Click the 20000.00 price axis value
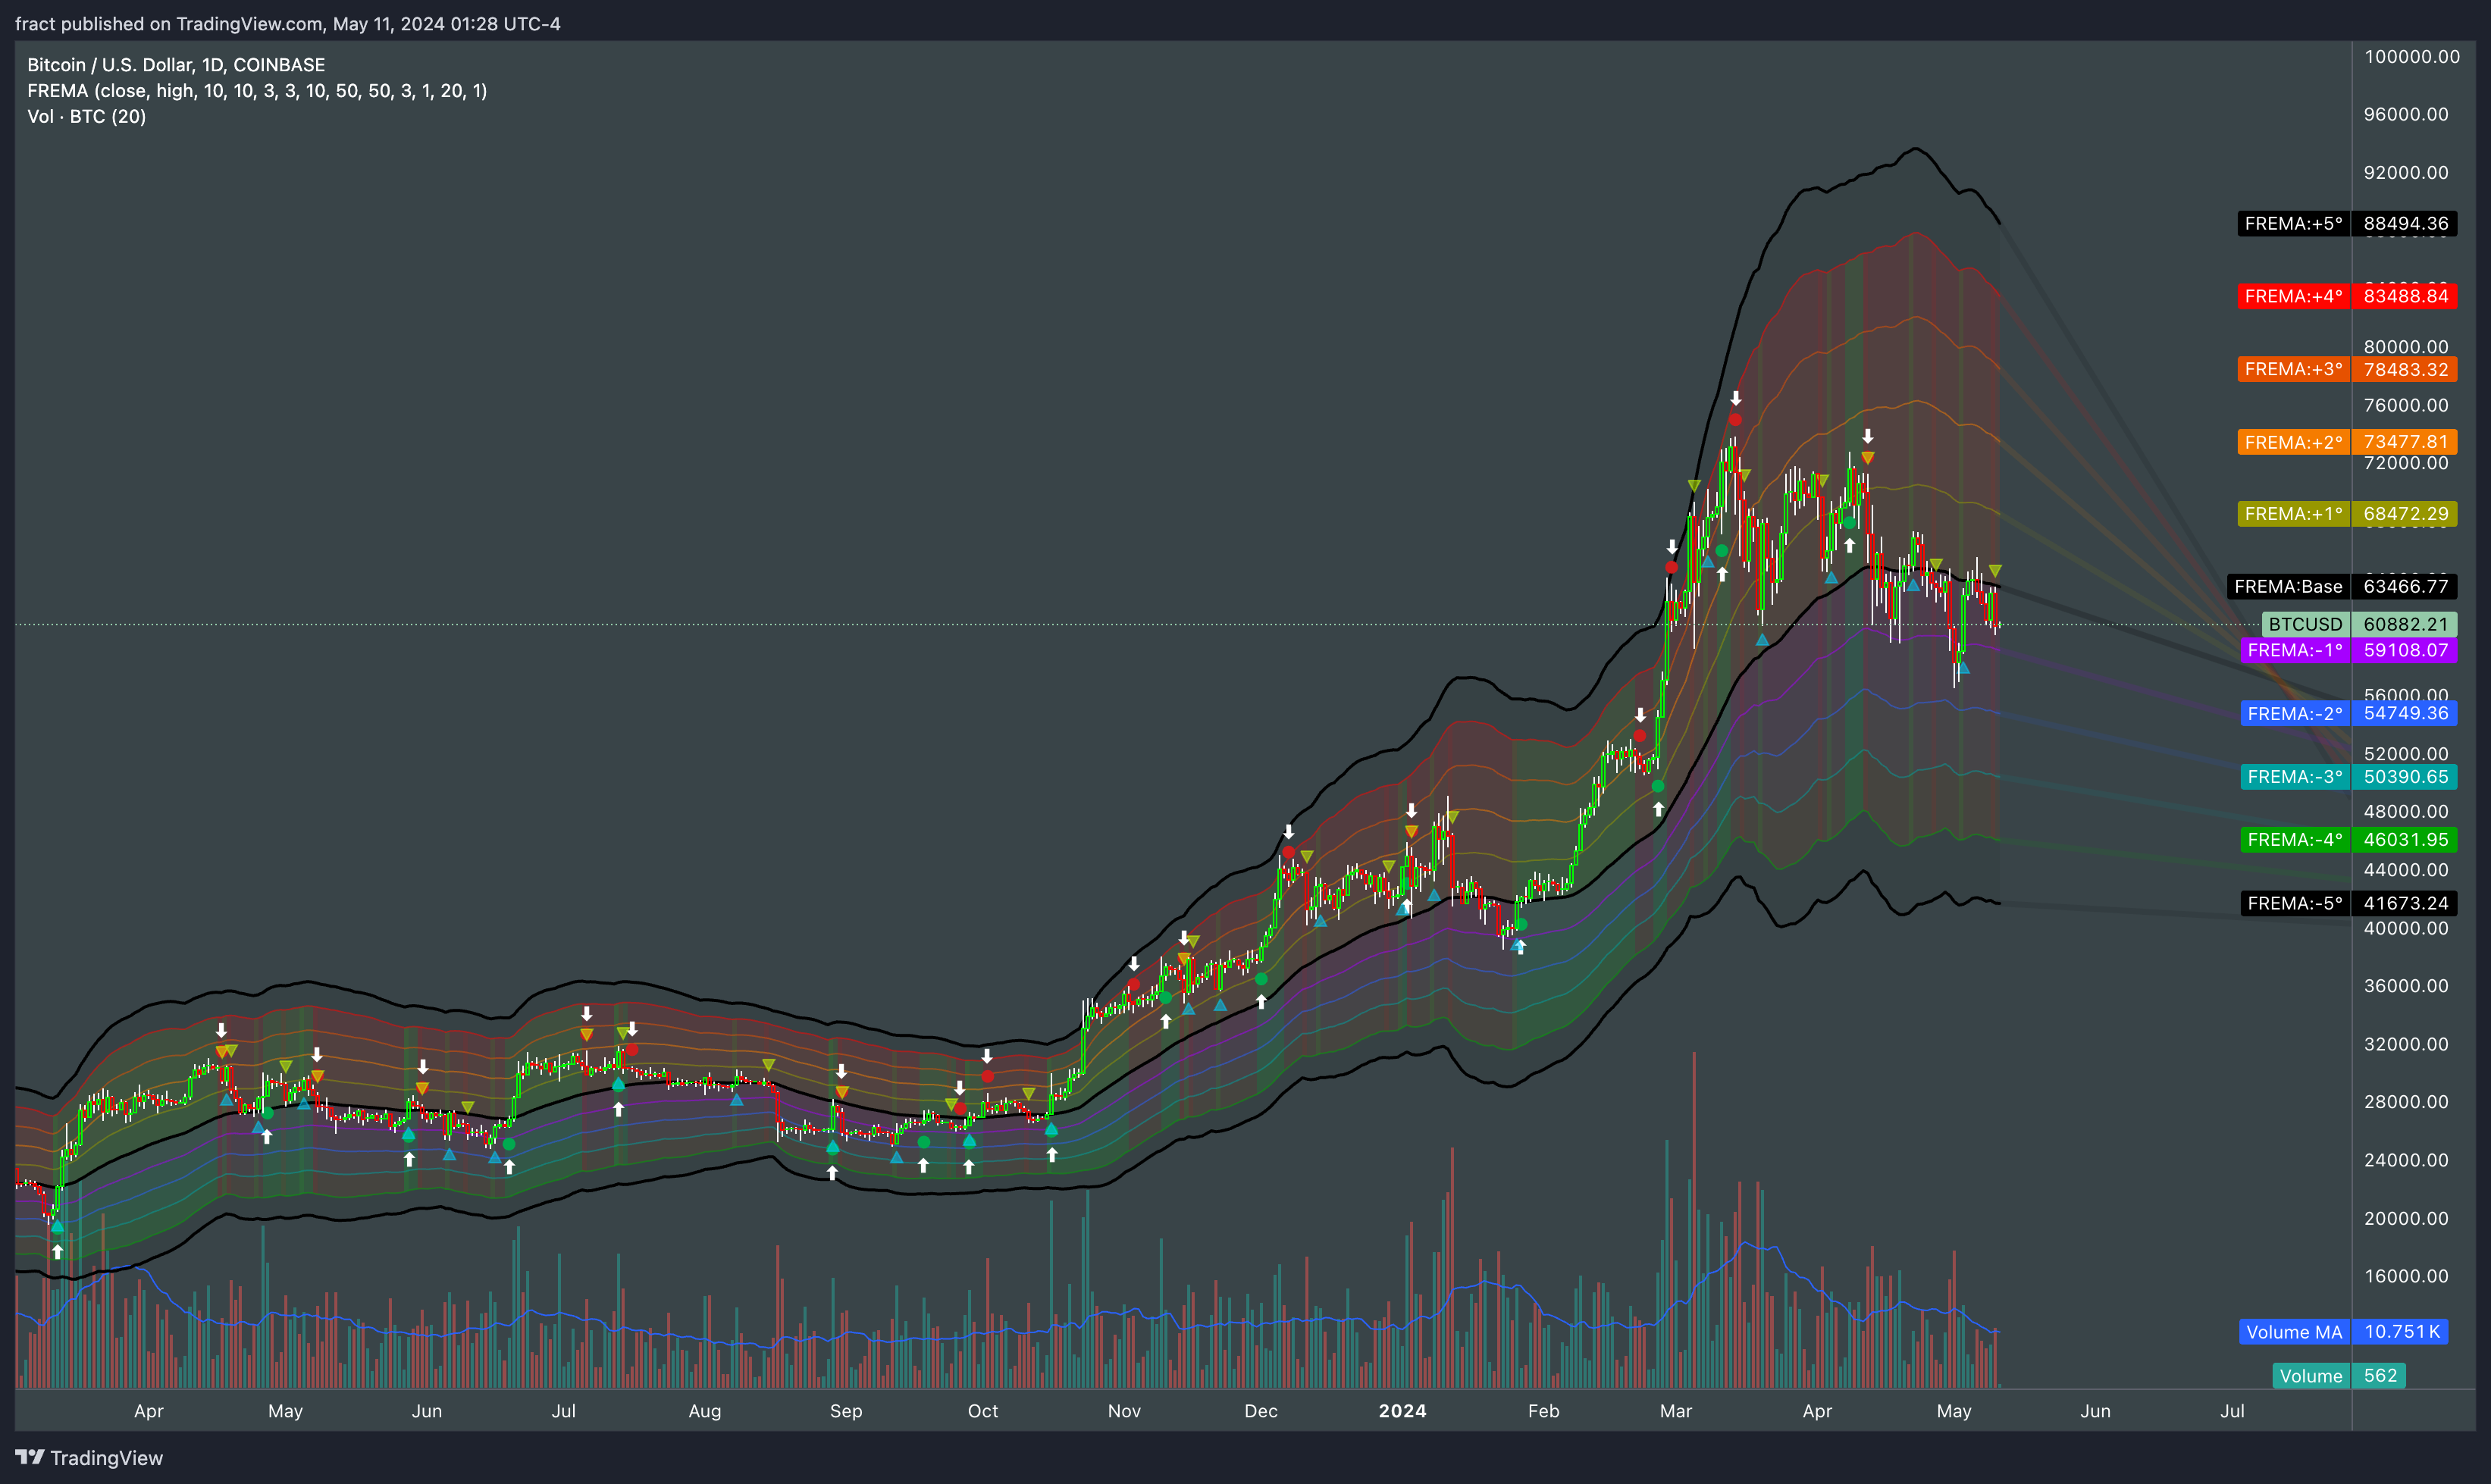The height and width of the screenshot is (1484, 2491). pyautogui.click(x=2406, y=1218)
